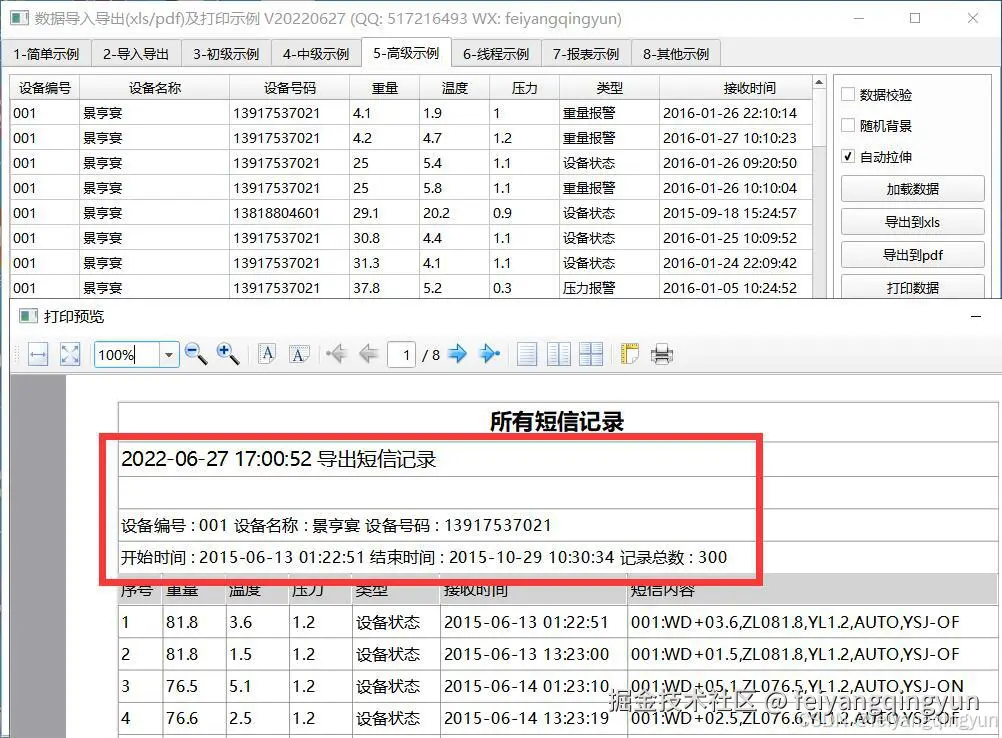Click the 类型 column header in the table
Screen dimensions: 1002x738
pos(610,88)
